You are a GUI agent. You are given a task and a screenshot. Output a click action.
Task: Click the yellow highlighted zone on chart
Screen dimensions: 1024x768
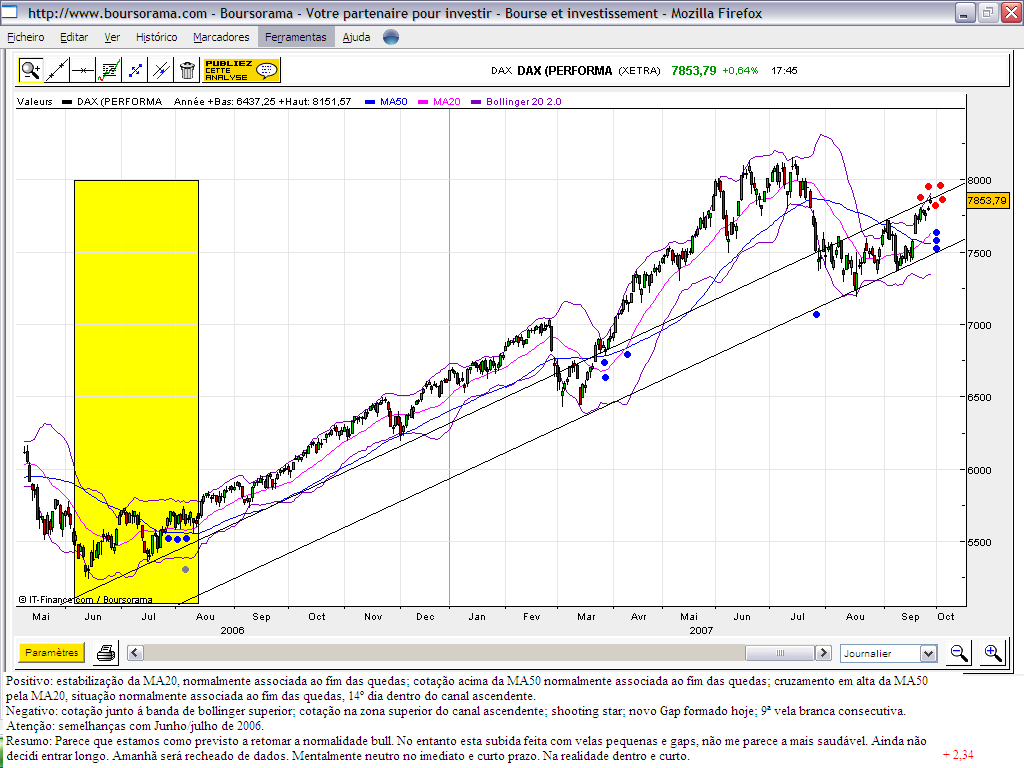point(136,392)
